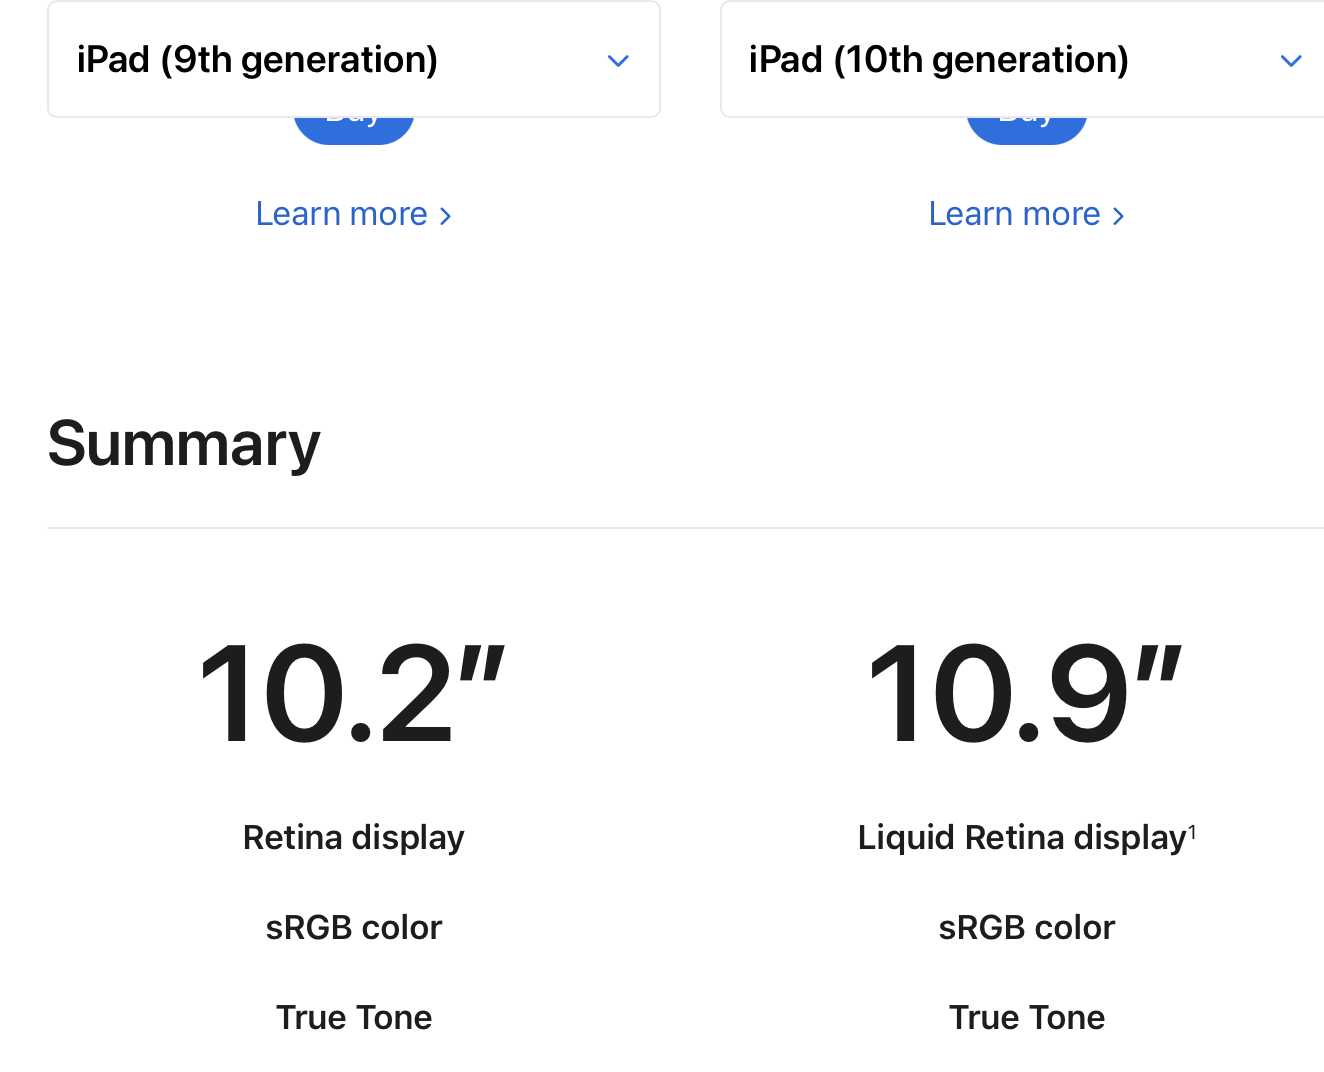This screenshot has height=1072, width=1324.
Task: Click sRGB color under iPad (9th generation)
Action: 353,928
